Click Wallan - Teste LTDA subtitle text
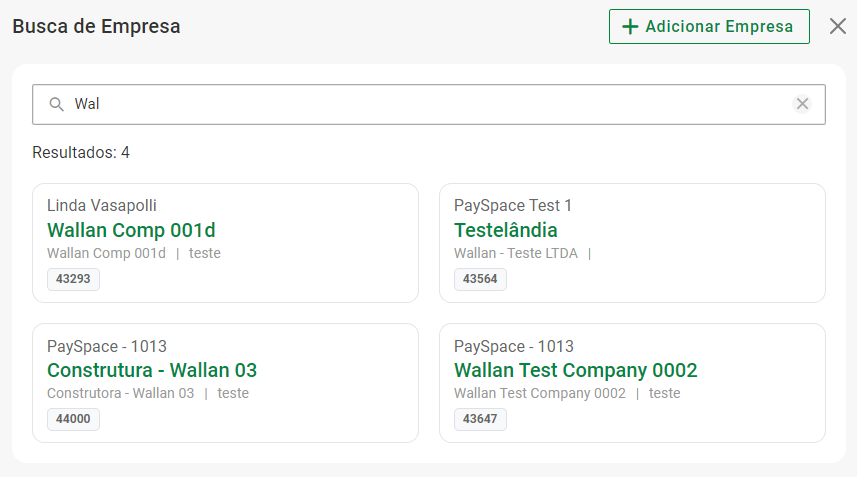Image resolution: width=857 pixels, height=477 pixels. 516,253
